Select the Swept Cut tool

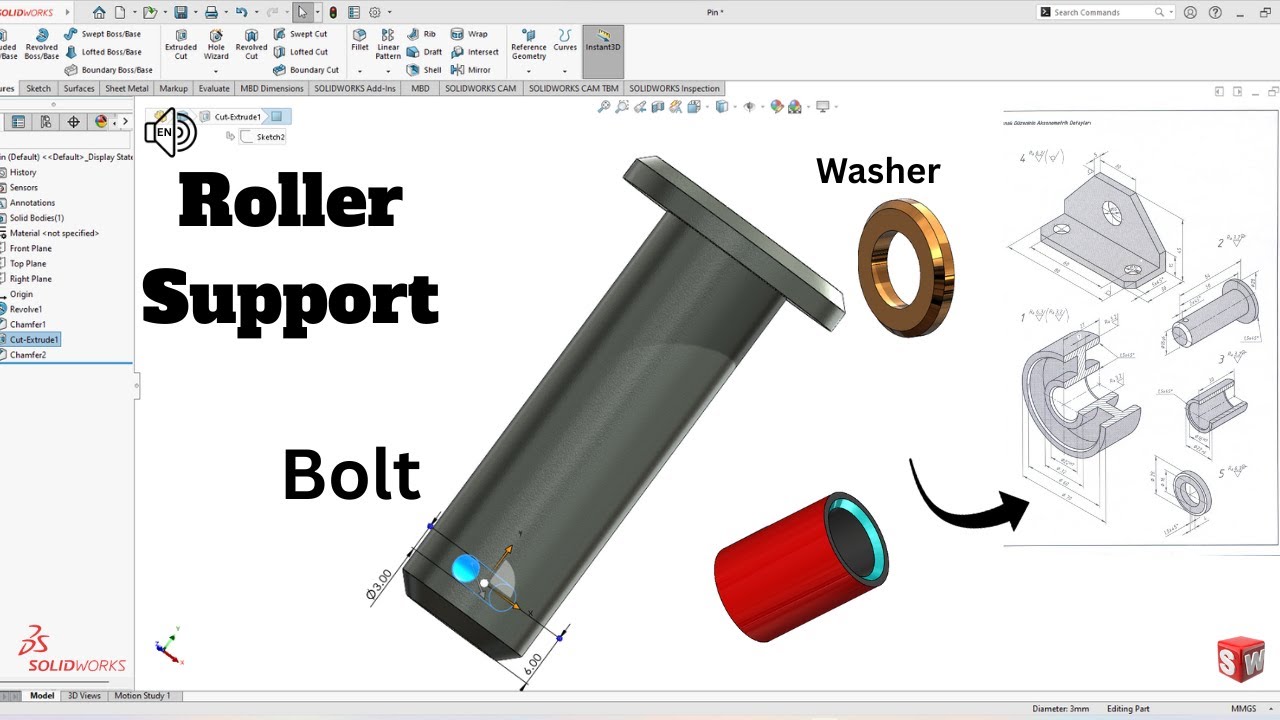pyautogui.click(x=300, y=34)
